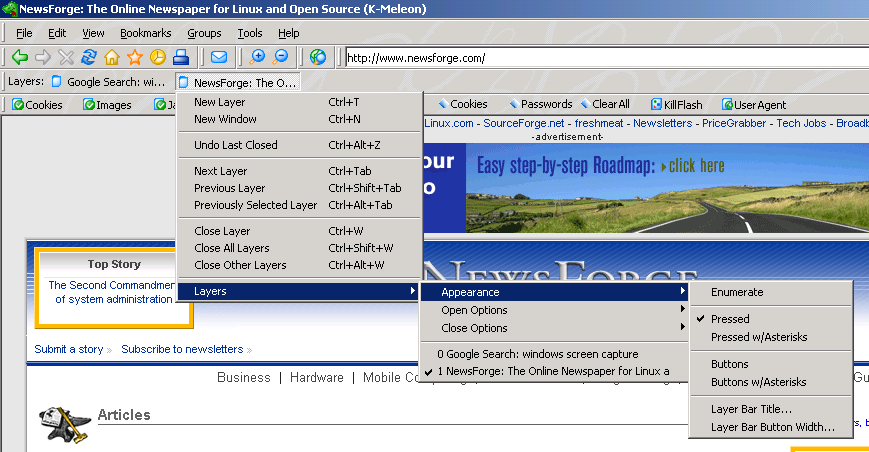Screen dimensions: 869x452
Task: Toggle the Cookies checkbox button
Action: [38, 105]
